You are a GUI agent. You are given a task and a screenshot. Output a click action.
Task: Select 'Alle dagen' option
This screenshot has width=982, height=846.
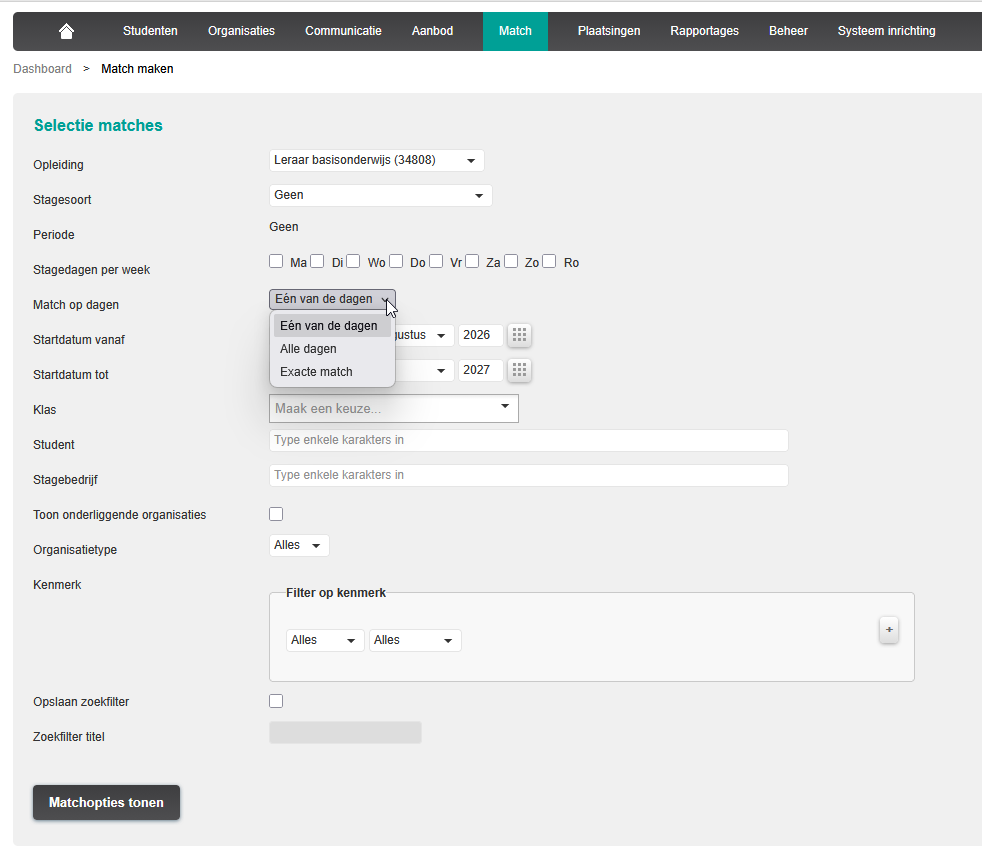(x=332, y=349)
